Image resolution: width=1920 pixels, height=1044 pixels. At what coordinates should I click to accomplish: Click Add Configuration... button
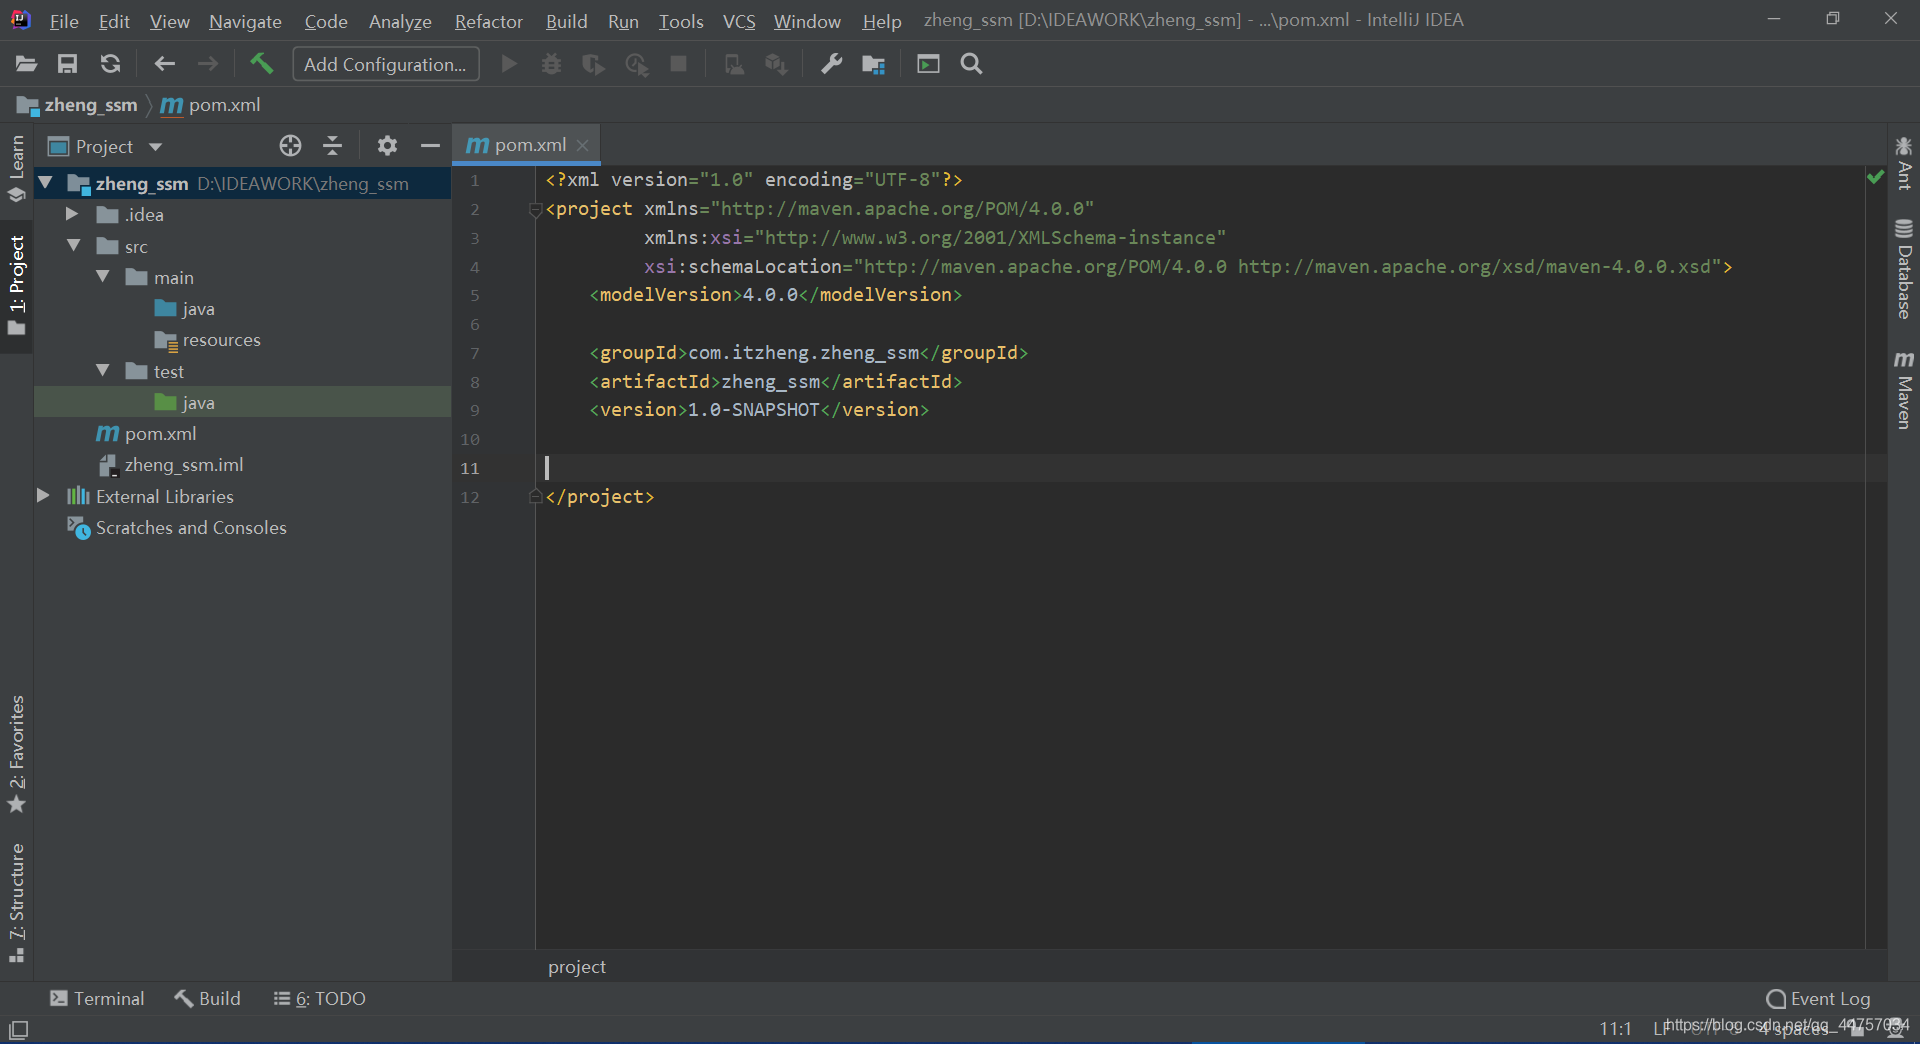click(x=385, y=64)
